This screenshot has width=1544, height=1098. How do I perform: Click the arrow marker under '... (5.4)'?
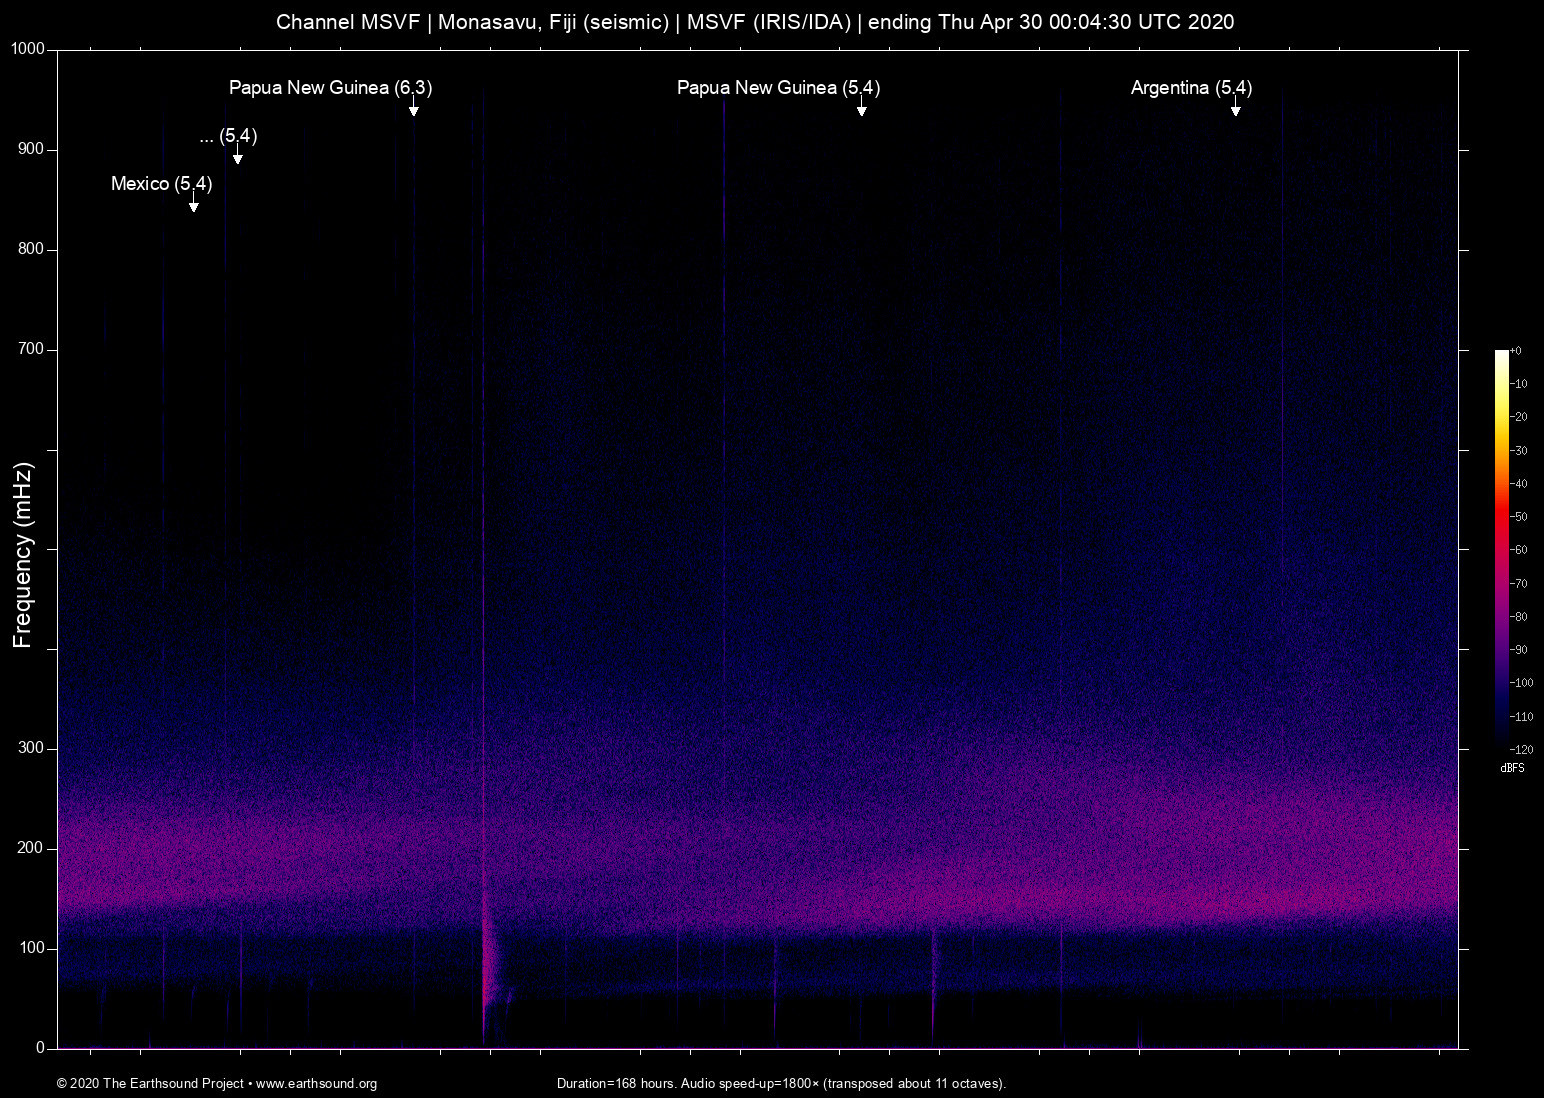(x=238, y=154)
